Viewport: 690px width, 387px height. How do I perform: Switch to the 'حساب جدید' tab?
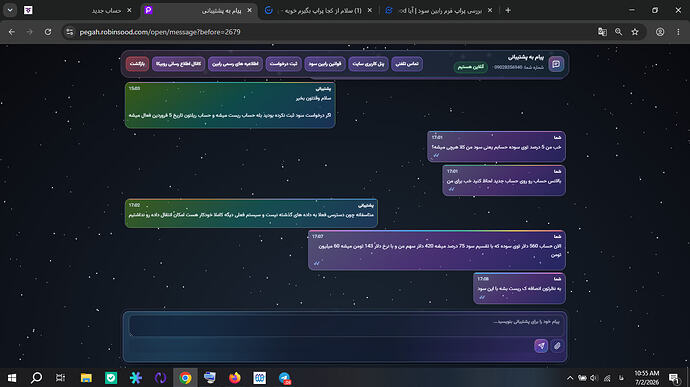click(79, 10)
